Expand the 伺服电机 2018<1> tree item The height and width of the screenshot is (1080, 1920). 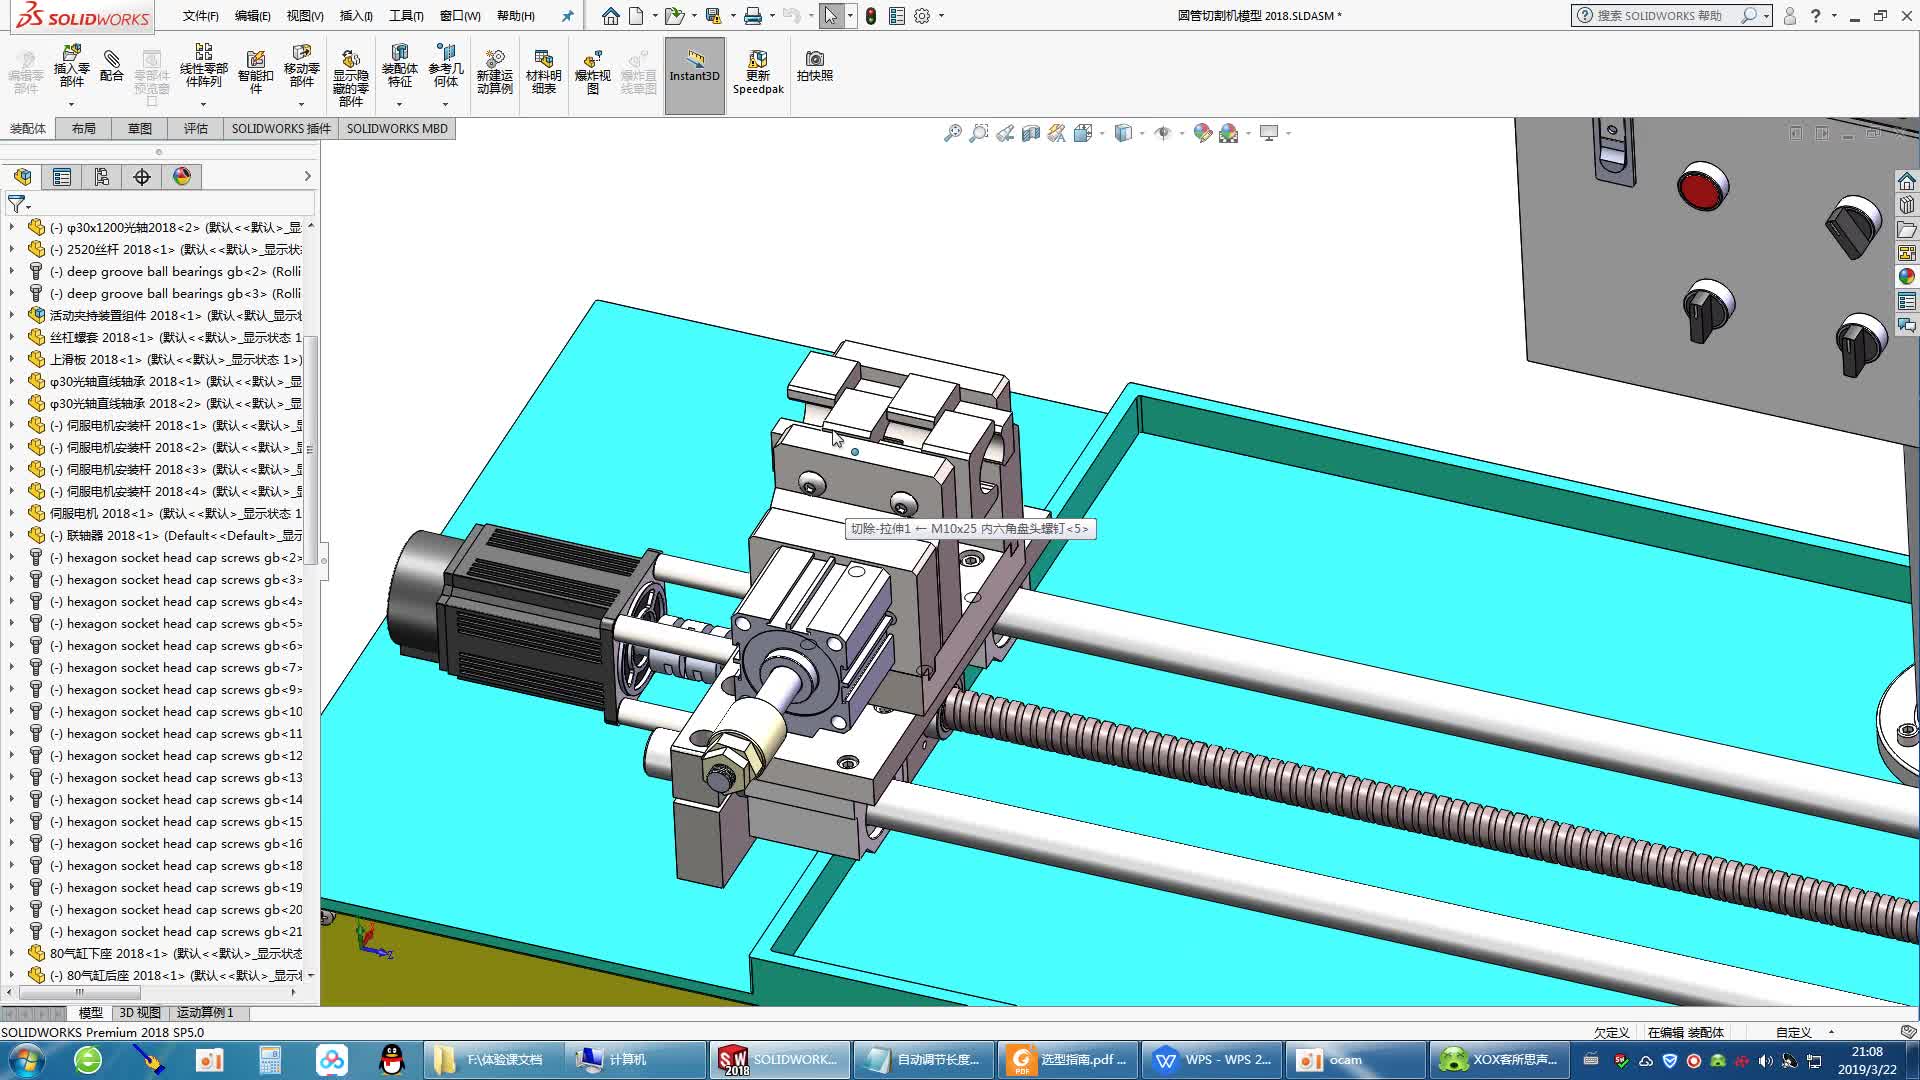tap(12, 513)
